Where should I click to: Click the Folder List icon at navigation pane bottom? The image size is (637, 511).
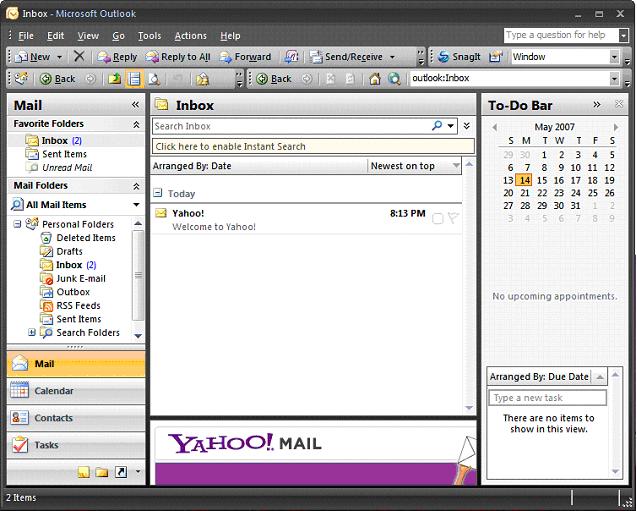click(x=102, y=472)
